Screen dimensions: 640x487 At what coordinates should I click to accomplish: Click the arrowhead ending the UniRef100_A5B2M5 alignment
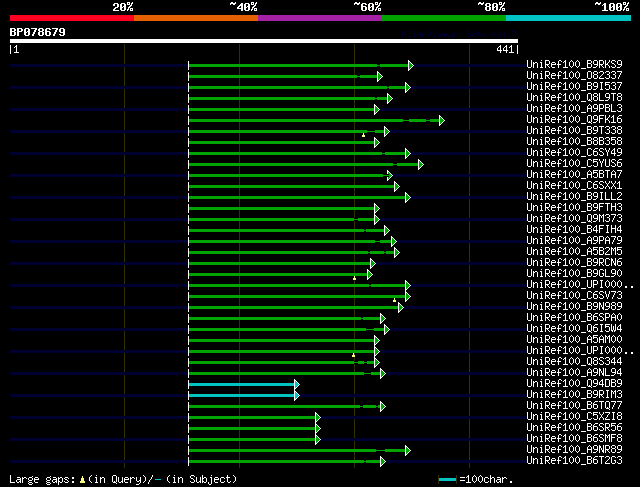coord(397,253)
